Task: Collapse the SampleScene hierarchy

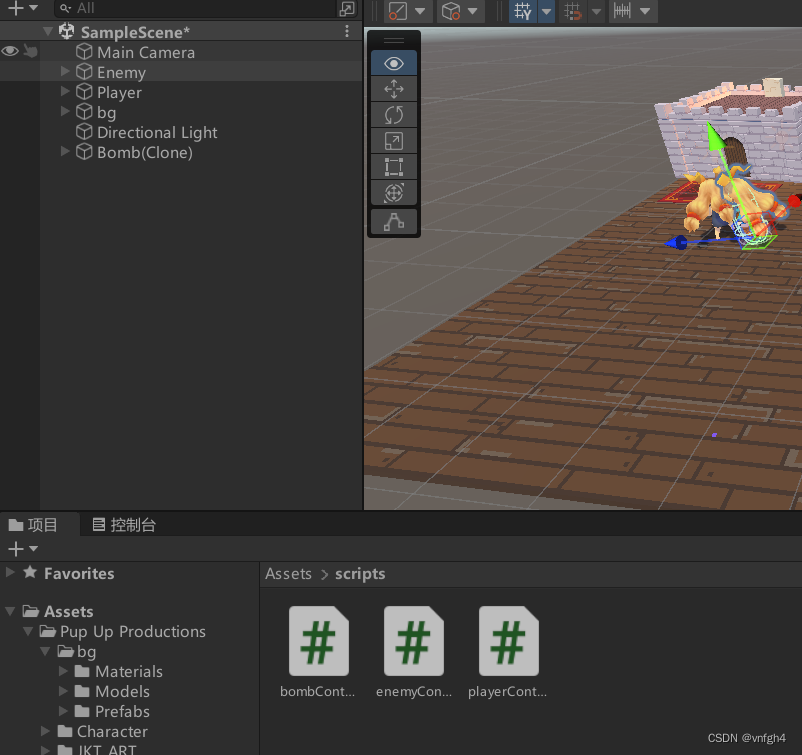Action: pos(48,31)
